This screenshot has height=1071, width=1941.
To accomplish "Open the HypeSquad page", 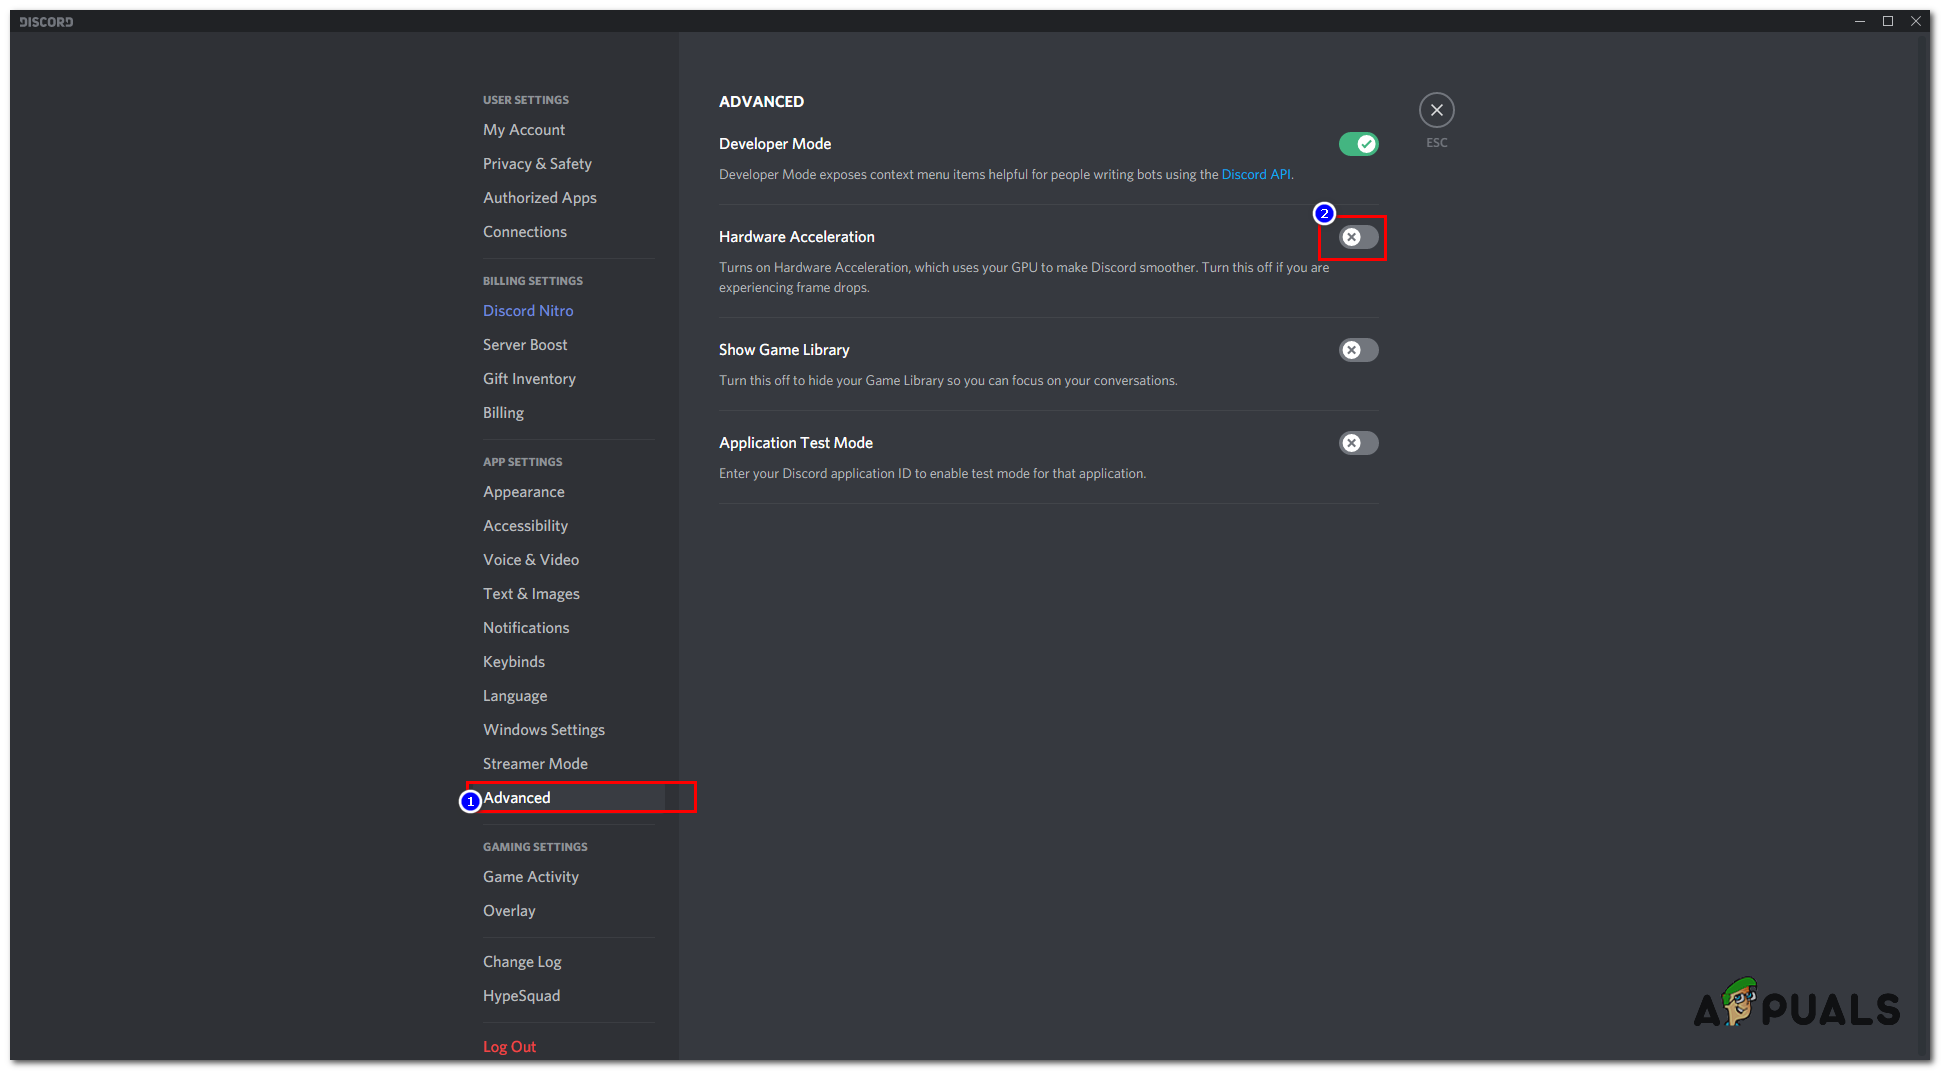I will (521, 996).
